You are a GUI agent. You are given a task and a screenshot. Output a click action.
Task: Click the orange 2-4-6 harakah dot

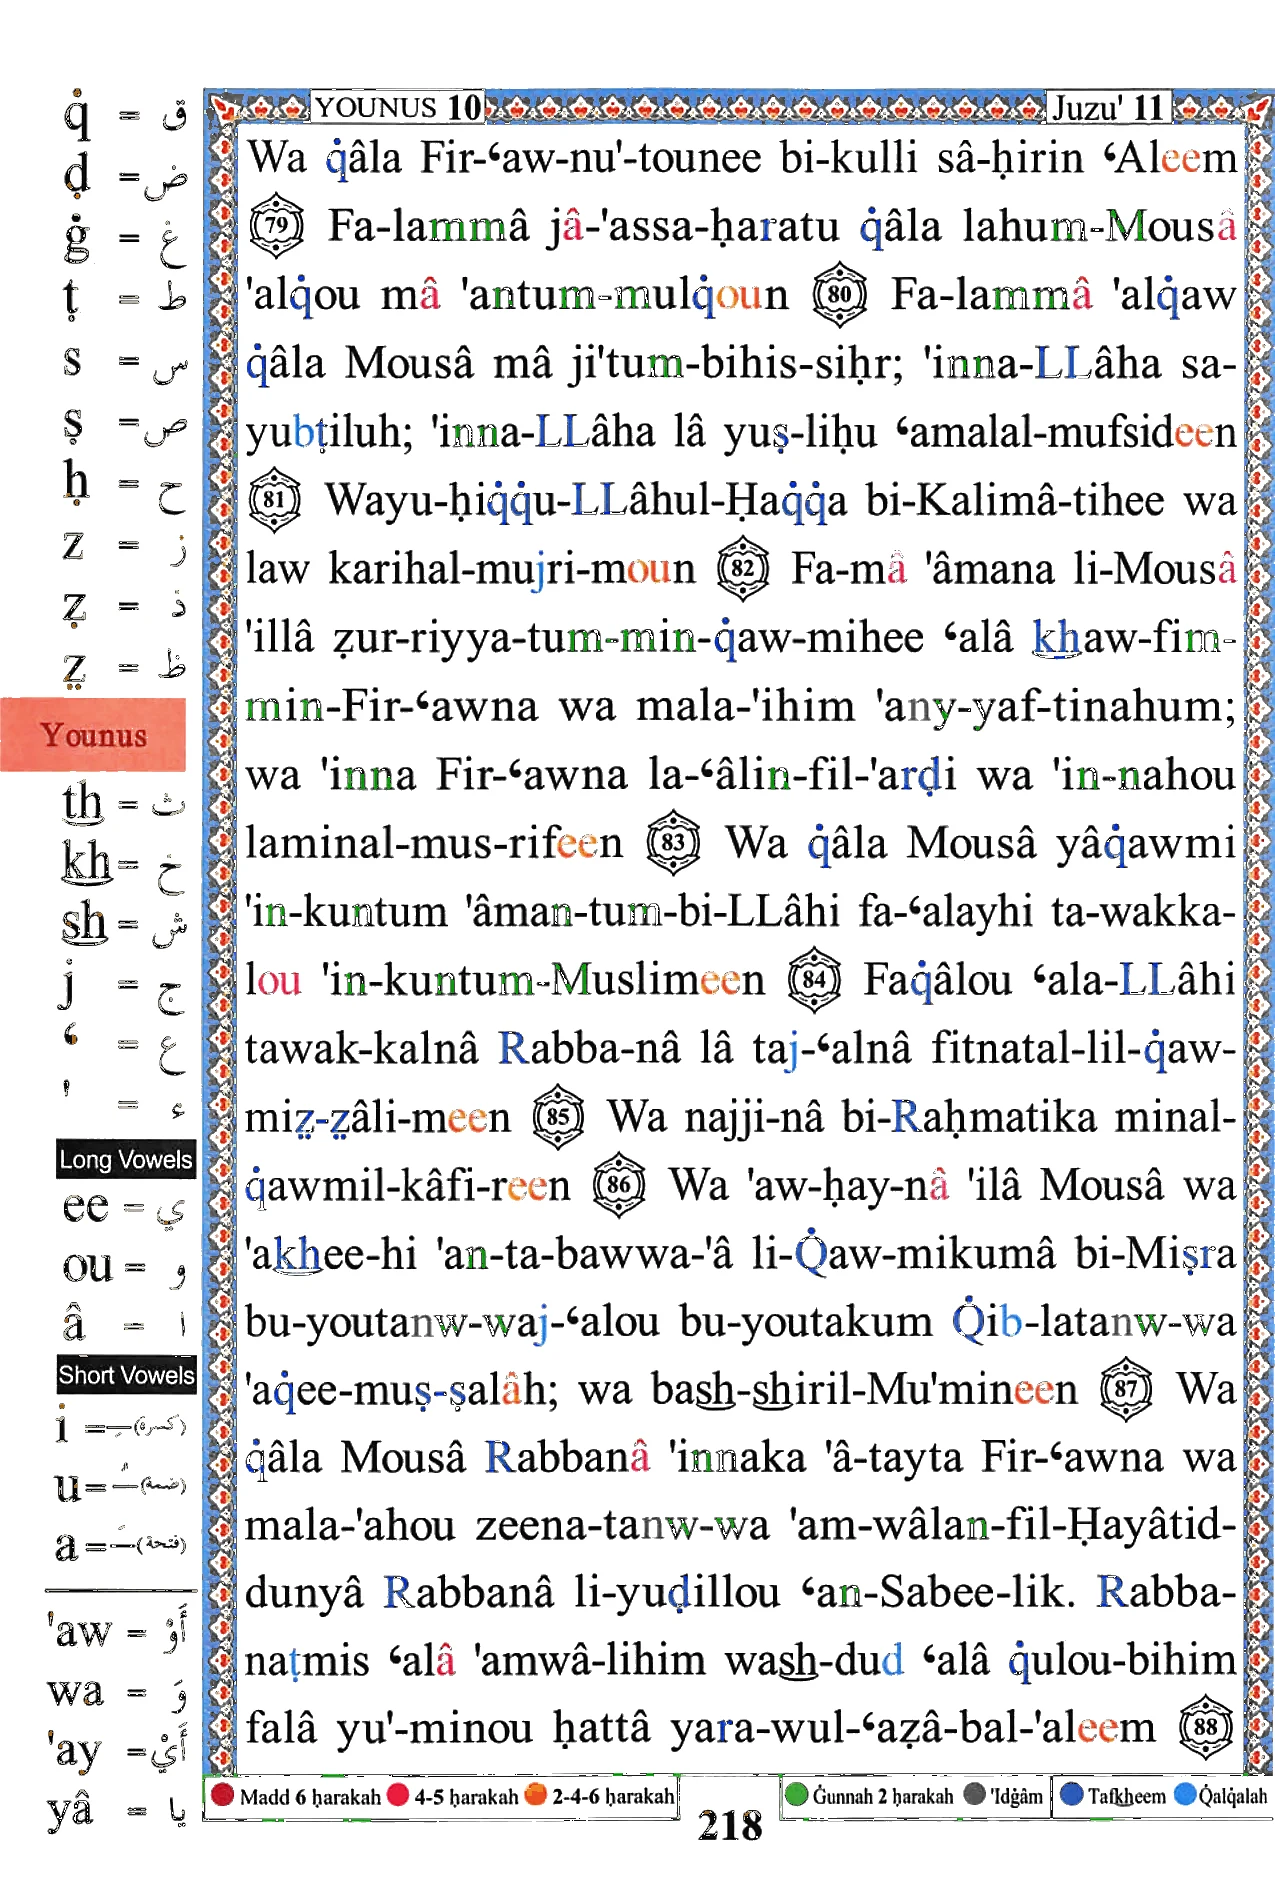click(x=536, y=1795)
